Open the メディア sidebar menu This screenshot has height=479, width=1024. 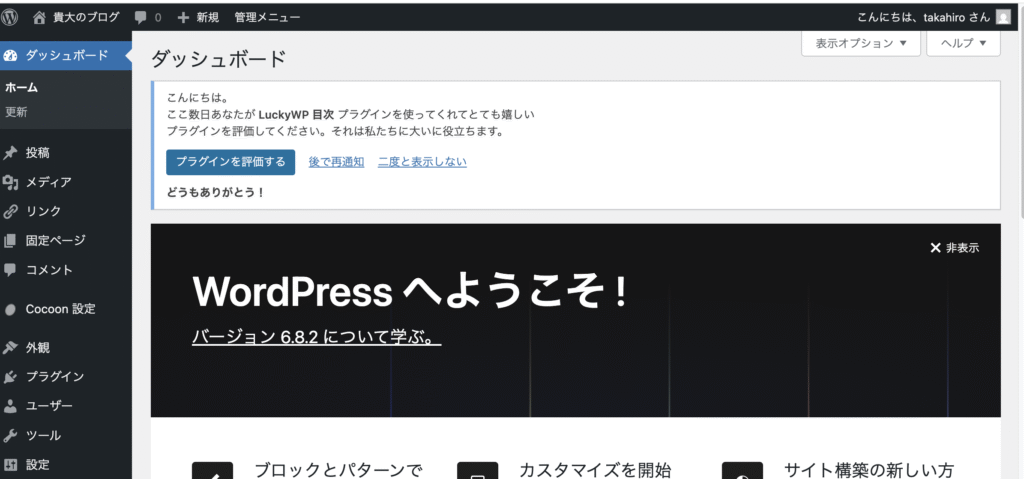point(66,182)
